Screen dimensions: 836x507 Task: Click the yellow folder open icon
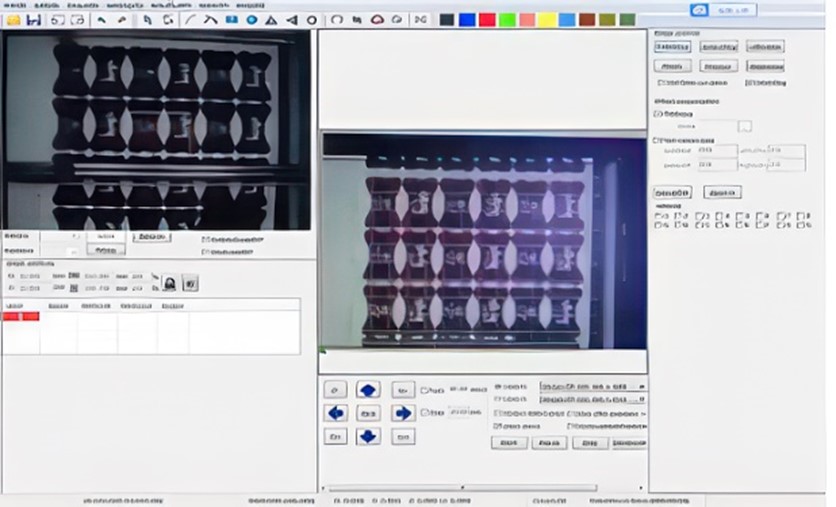coord(13,20)
